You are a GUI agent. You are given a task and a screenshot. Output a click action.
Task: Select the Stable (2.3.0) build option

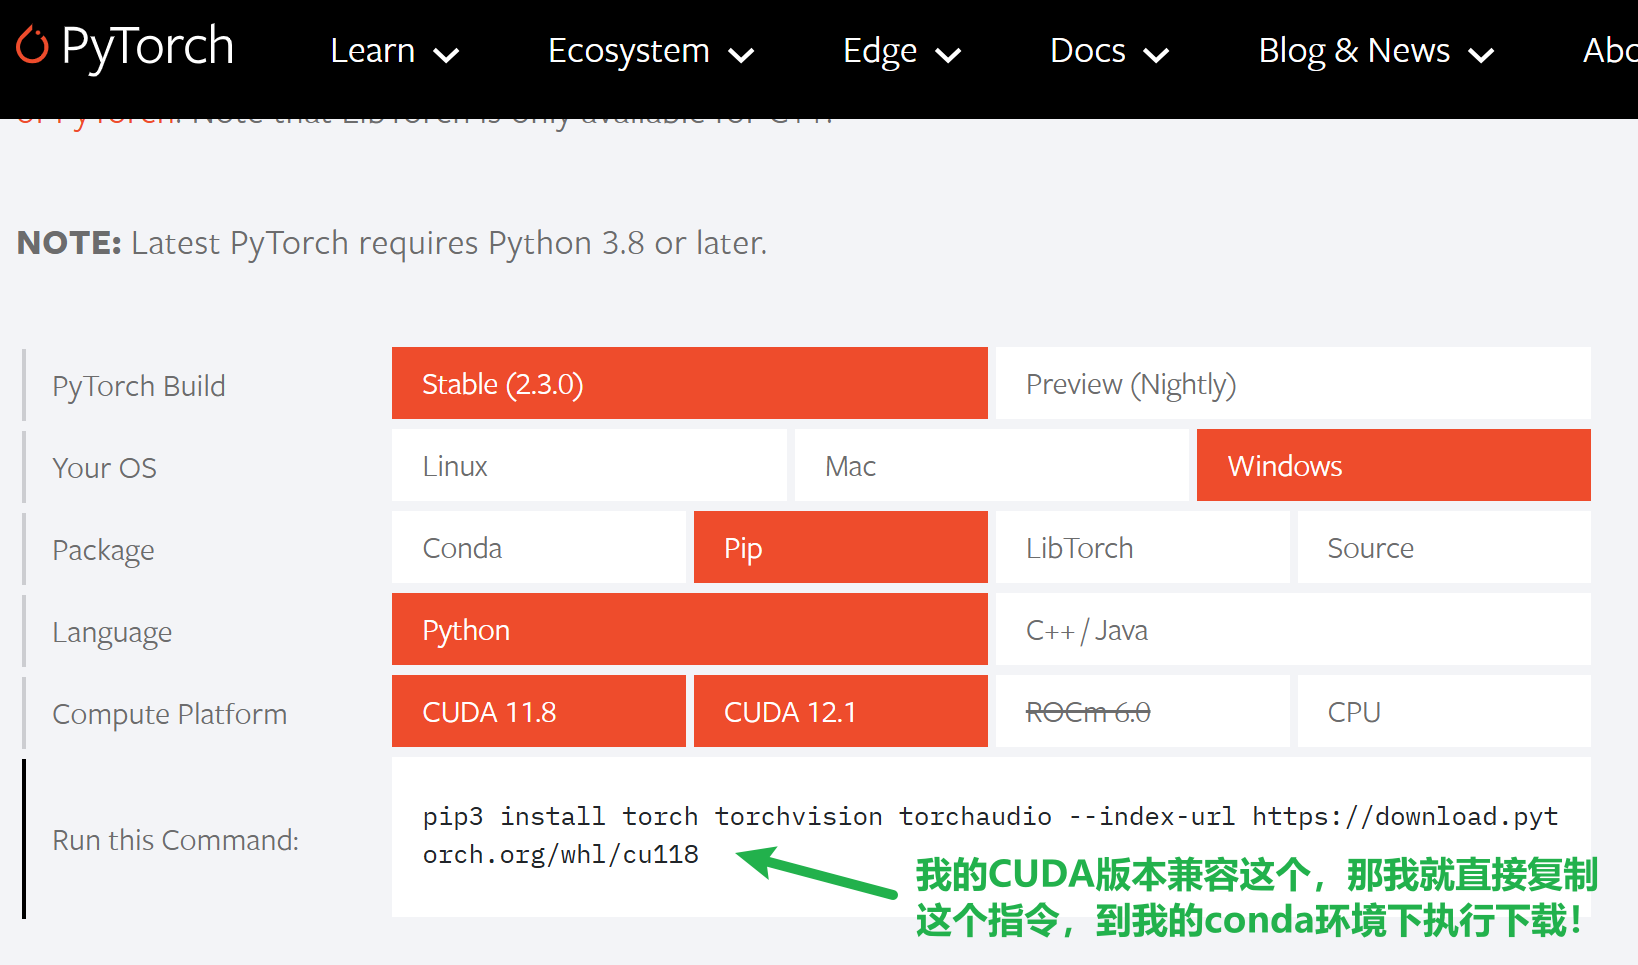pyautogui.click(x=689, y=384)
